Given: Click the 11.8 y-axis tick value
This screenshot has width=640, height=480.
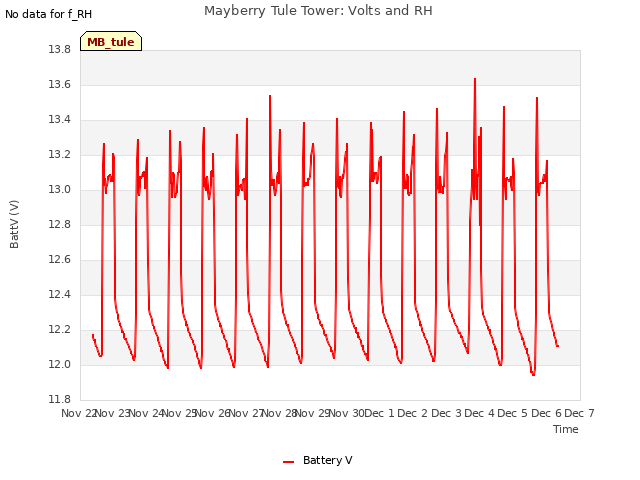Looking at the screenshot, I should [x=60, y=399].
